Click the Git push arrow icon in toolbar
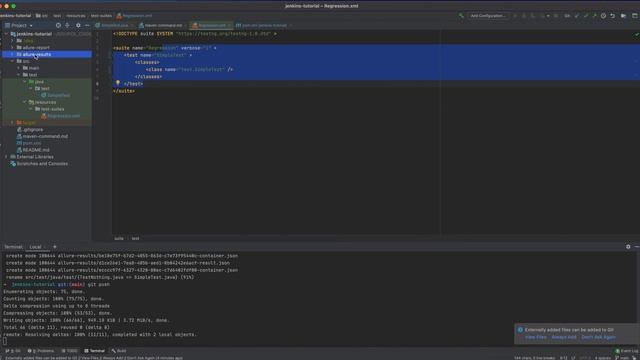 coord(594,16)
